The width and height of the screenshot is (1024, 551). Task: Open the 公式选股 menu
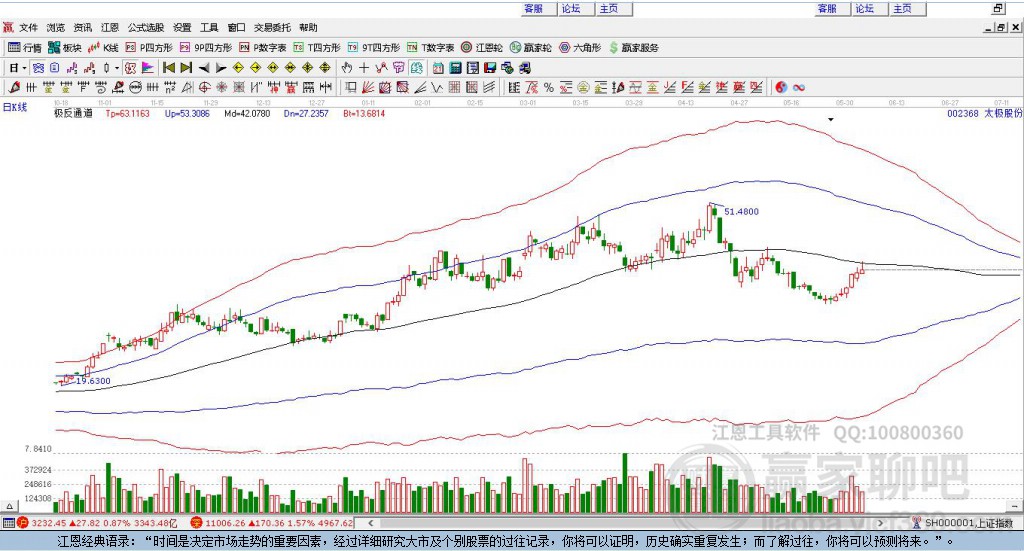coord(146,27)
